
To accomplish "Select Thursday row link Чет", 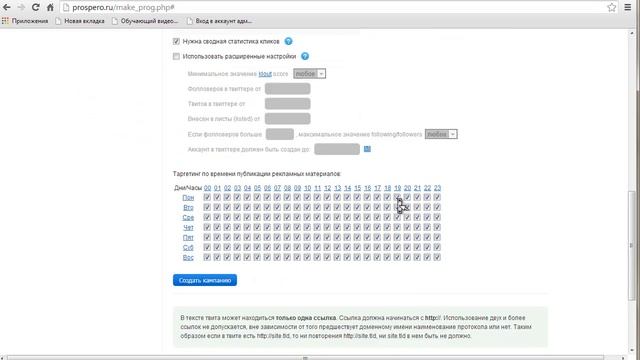I will point(188,227).
